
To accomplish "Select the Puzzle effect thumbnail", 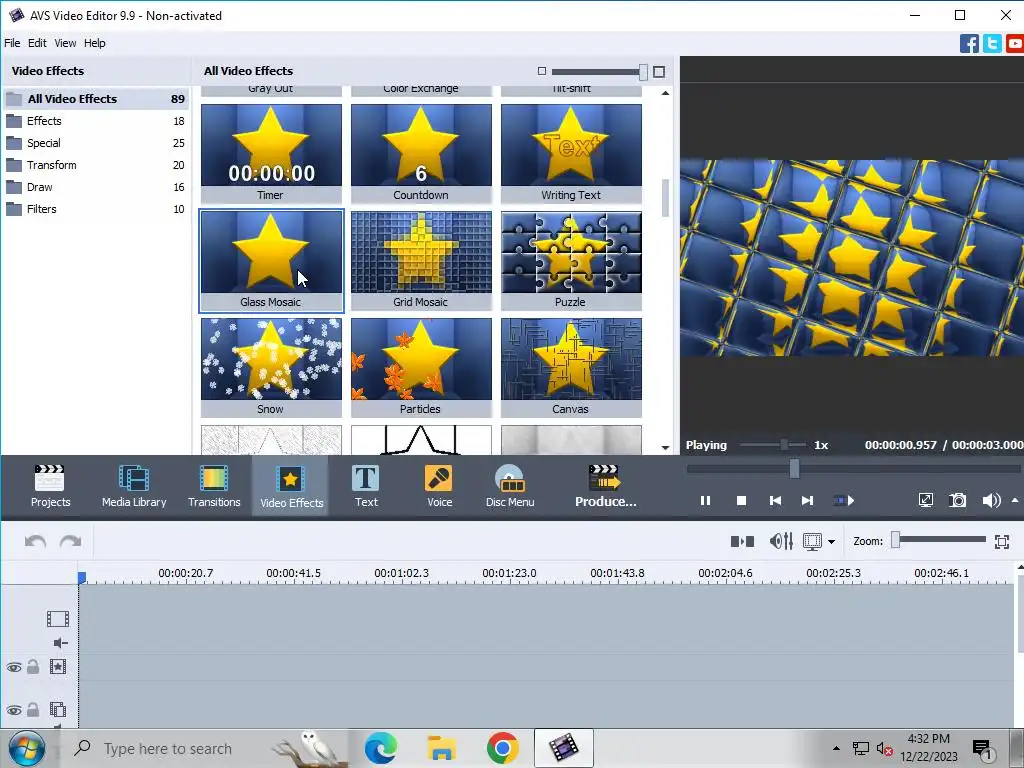I will pyautogui.click(x=571, y=261).
